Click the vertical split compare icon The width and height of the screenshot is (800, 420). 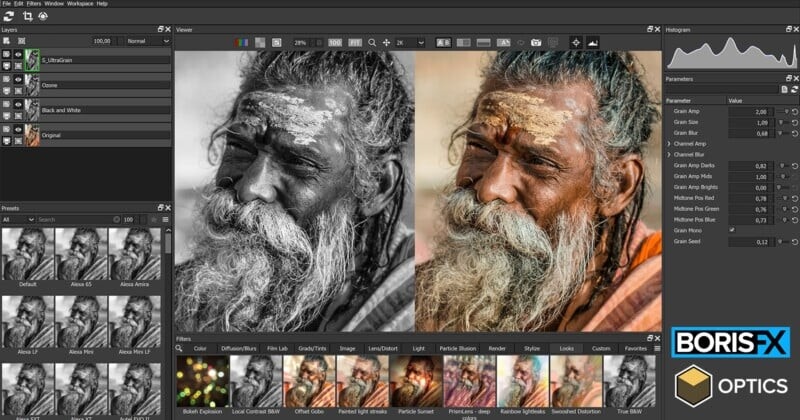(463, 43)
